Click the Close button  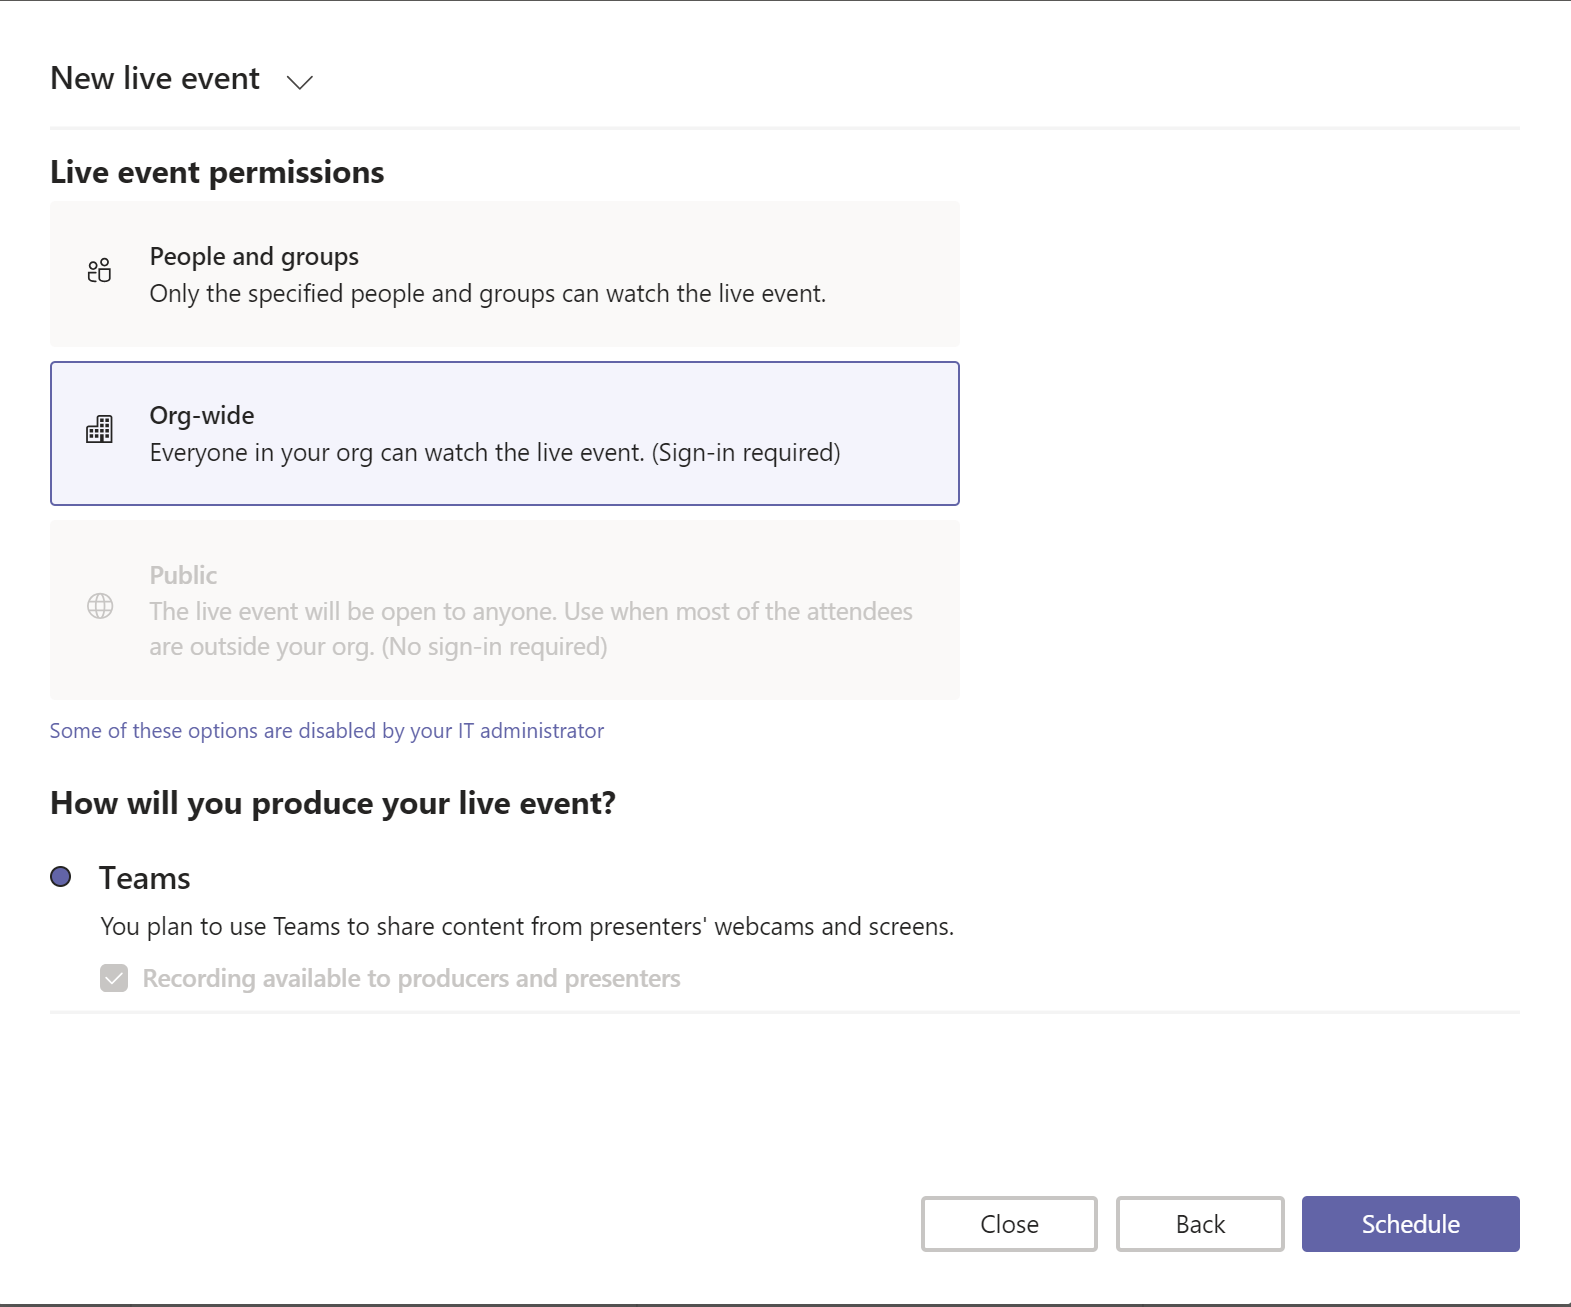(1009, 1224)
